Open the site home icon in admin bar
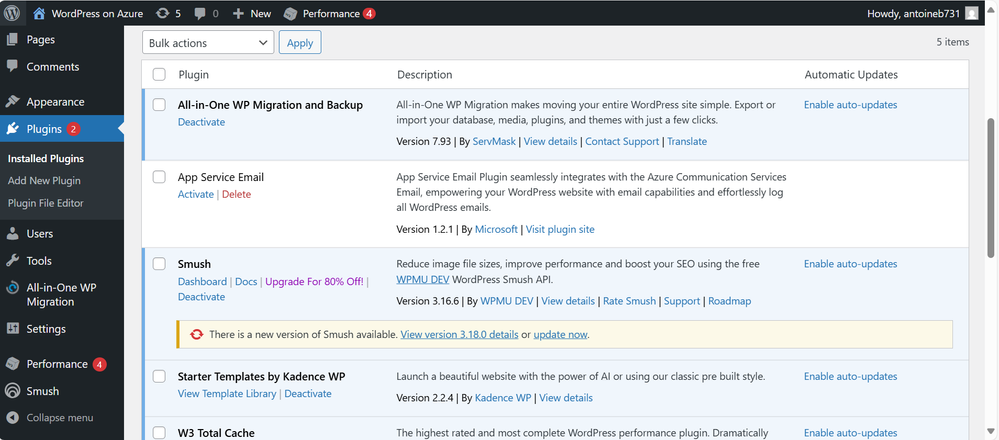Viewport: 999px width, 440px height. (40, 13)
